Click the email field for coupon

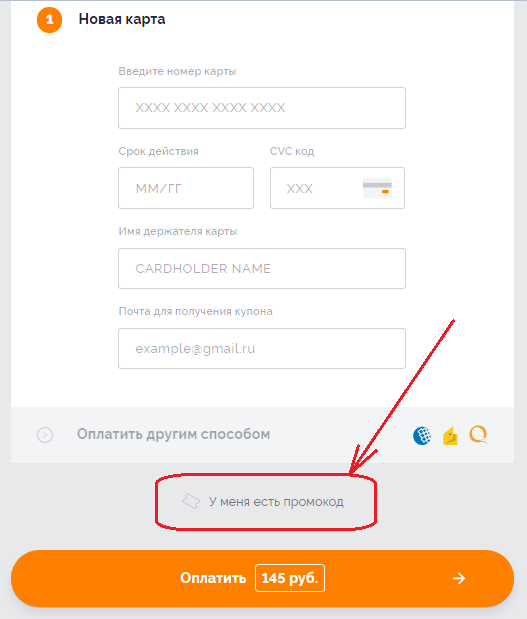[262, 349]
